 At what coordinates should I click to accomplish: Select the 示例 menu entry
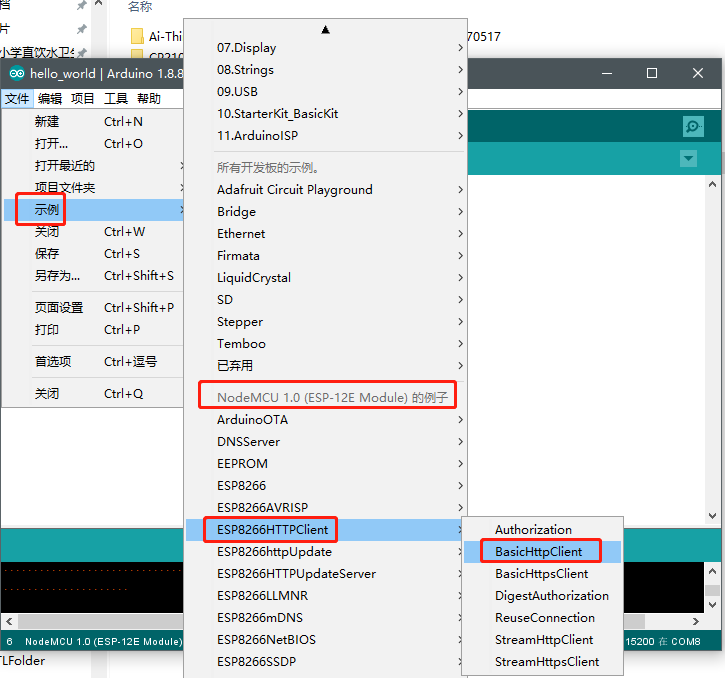(93, 210)
